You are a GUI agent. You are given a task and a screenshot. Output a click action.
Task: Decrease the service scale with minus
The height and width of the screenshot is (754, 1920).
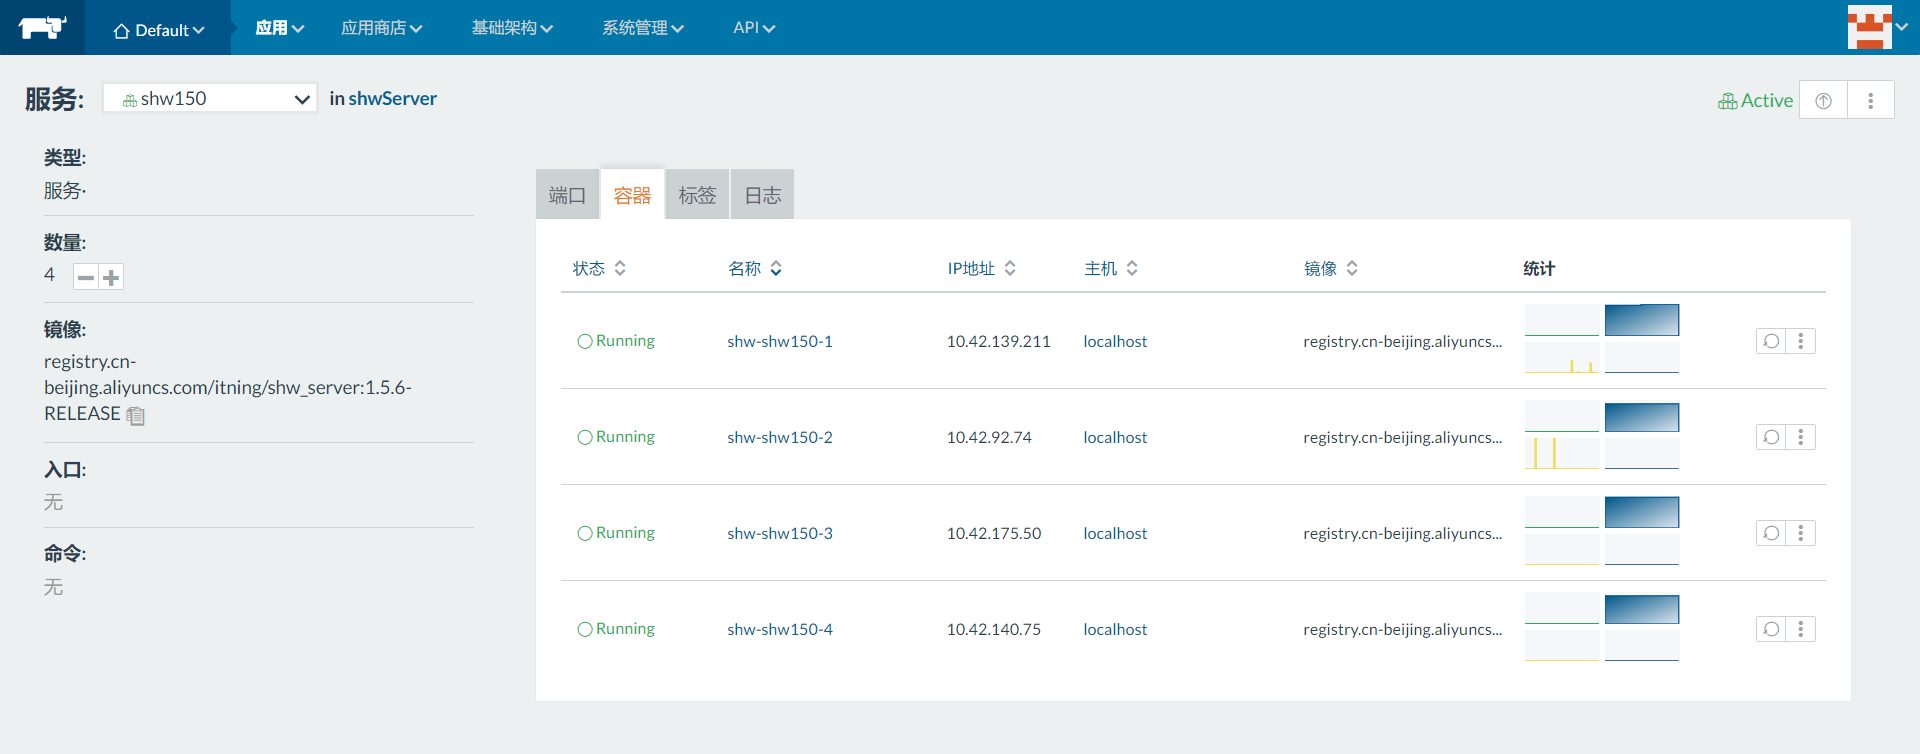(x=86, y=277)
